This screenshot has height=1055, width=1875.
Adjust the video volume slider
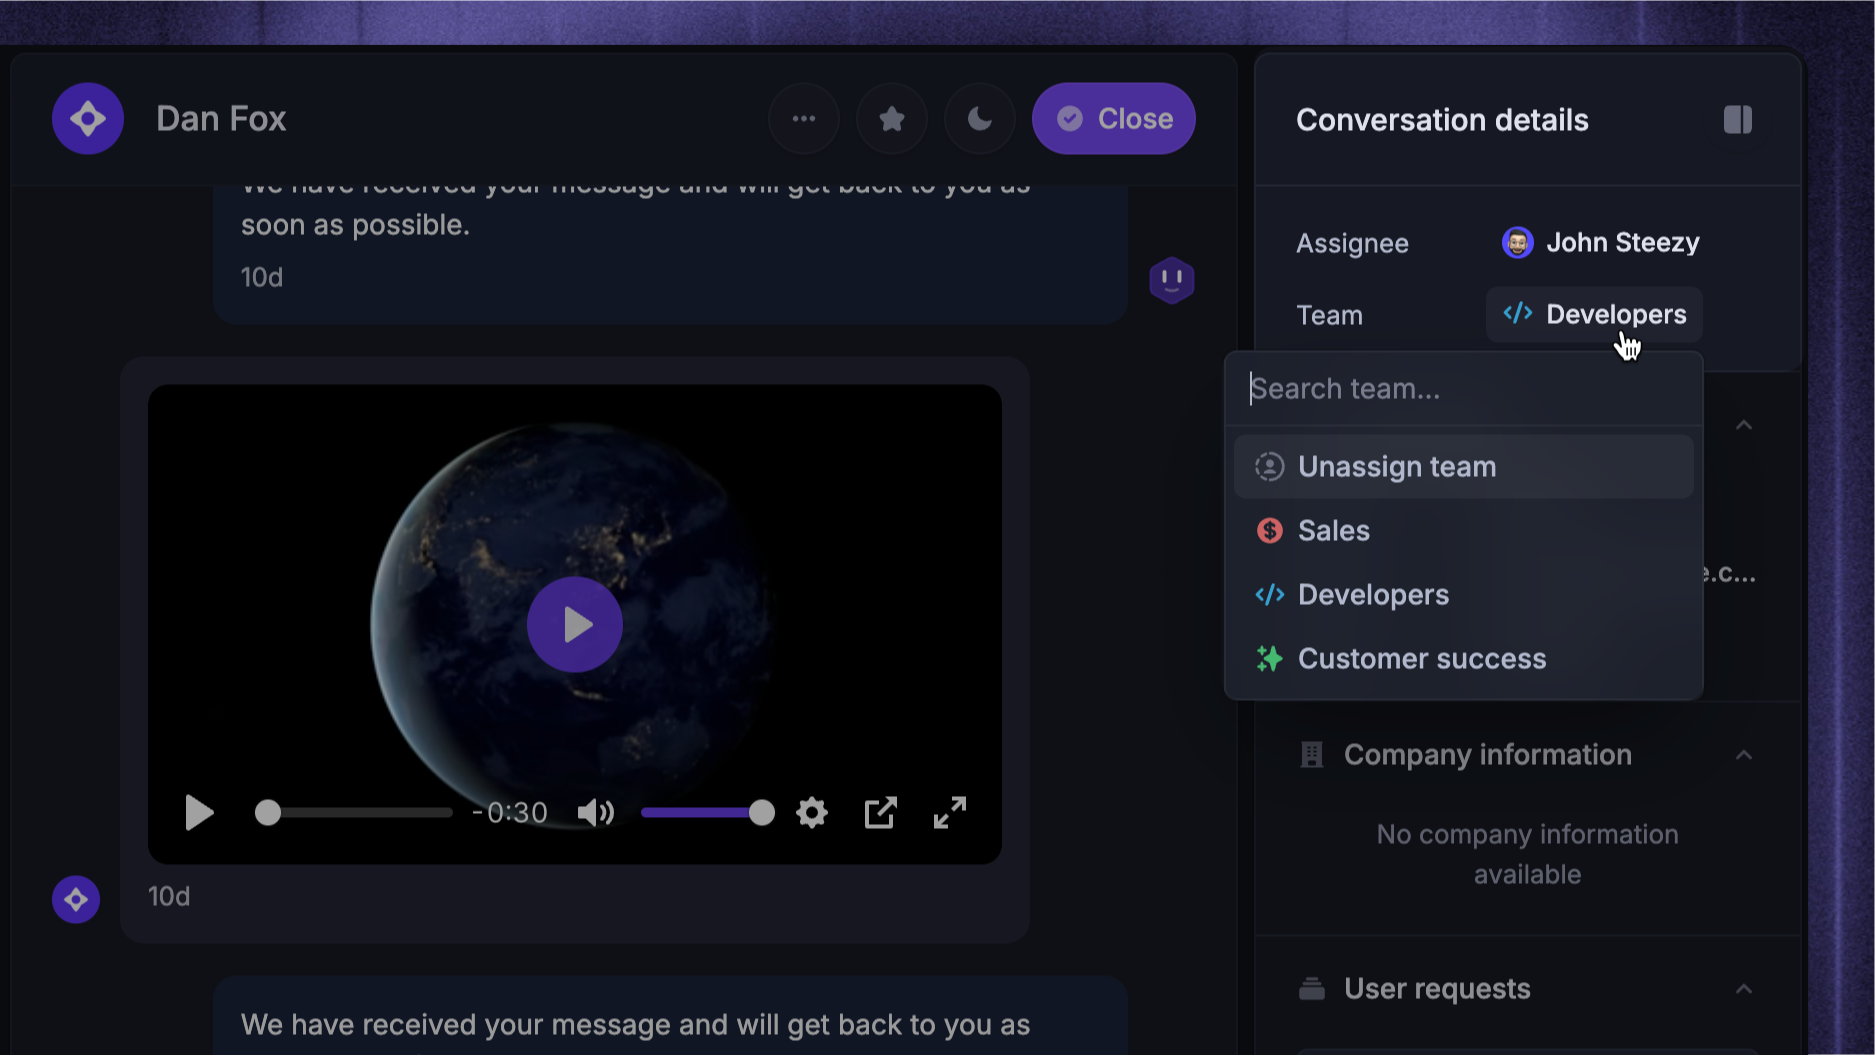pyautogui.click(x=707, y=813)
